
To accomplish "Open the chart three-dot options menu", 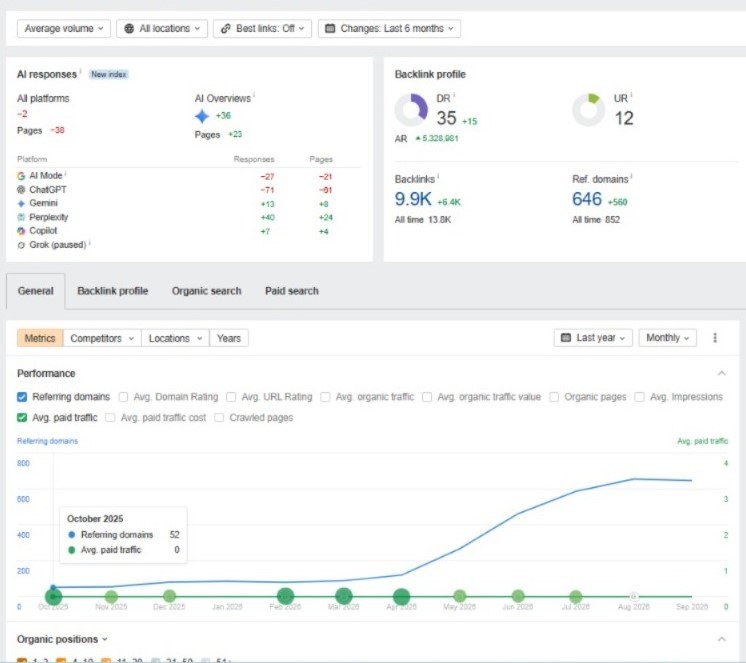I will (x=715, y=338).
